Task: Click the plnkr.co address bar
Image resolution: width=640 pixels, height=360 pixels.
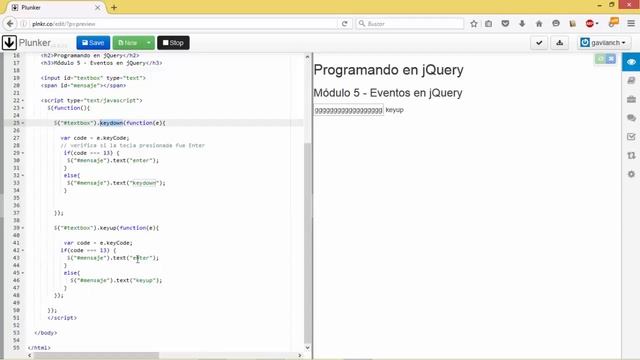Action: (180, 24)
